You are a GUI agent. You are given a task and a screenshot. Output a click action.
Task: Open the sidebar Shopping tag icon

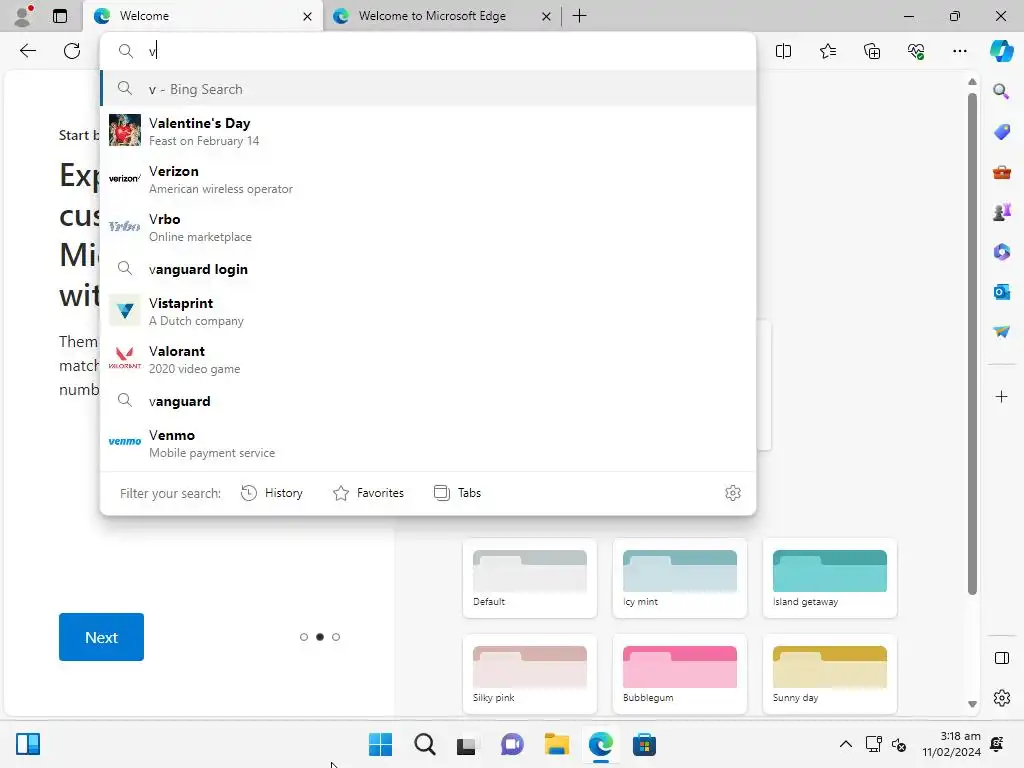tap(1001, 132)
